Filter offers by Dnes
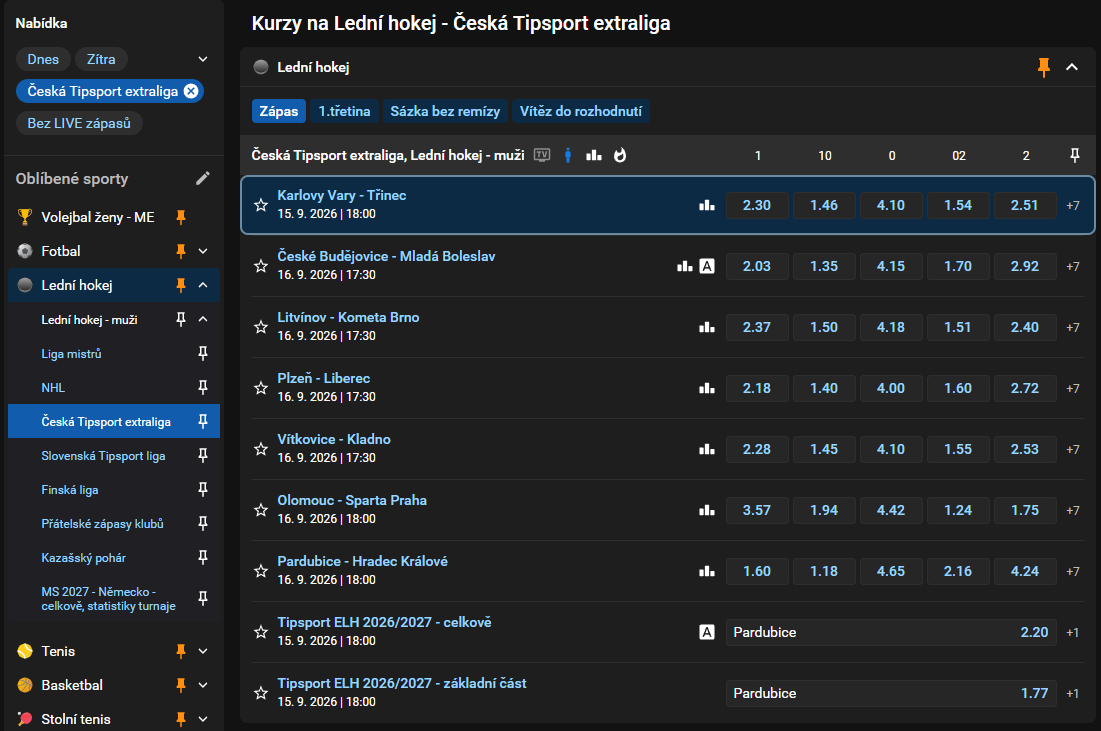Viewport: 1101px width, 731px height. [43, 59]
